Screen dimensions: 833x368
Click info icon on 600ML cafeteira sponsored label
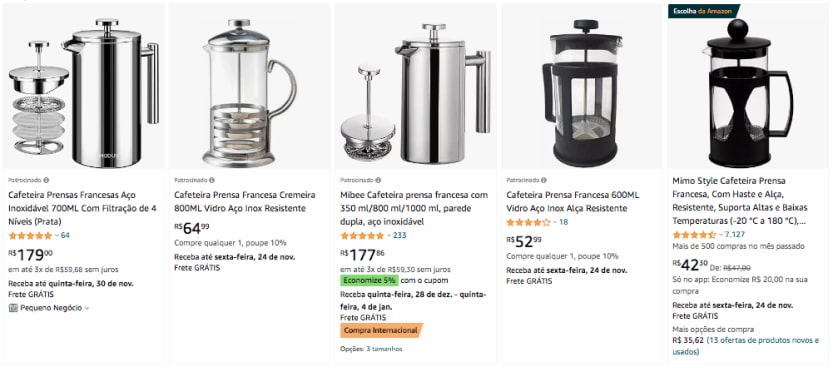(x=544, y=180)
